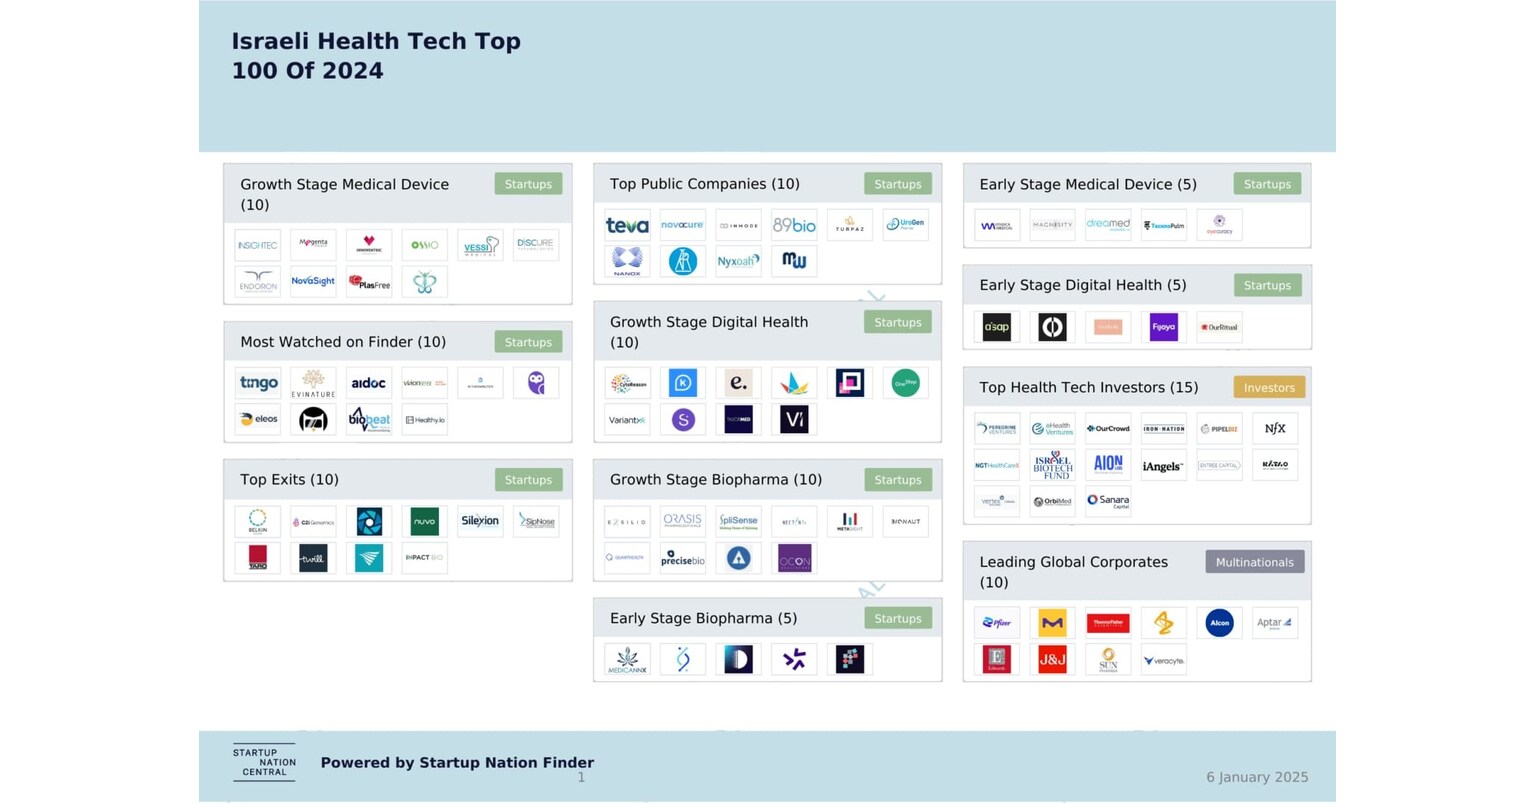Select the MEDICANNX leaf logo

click(x=627, y=659)
